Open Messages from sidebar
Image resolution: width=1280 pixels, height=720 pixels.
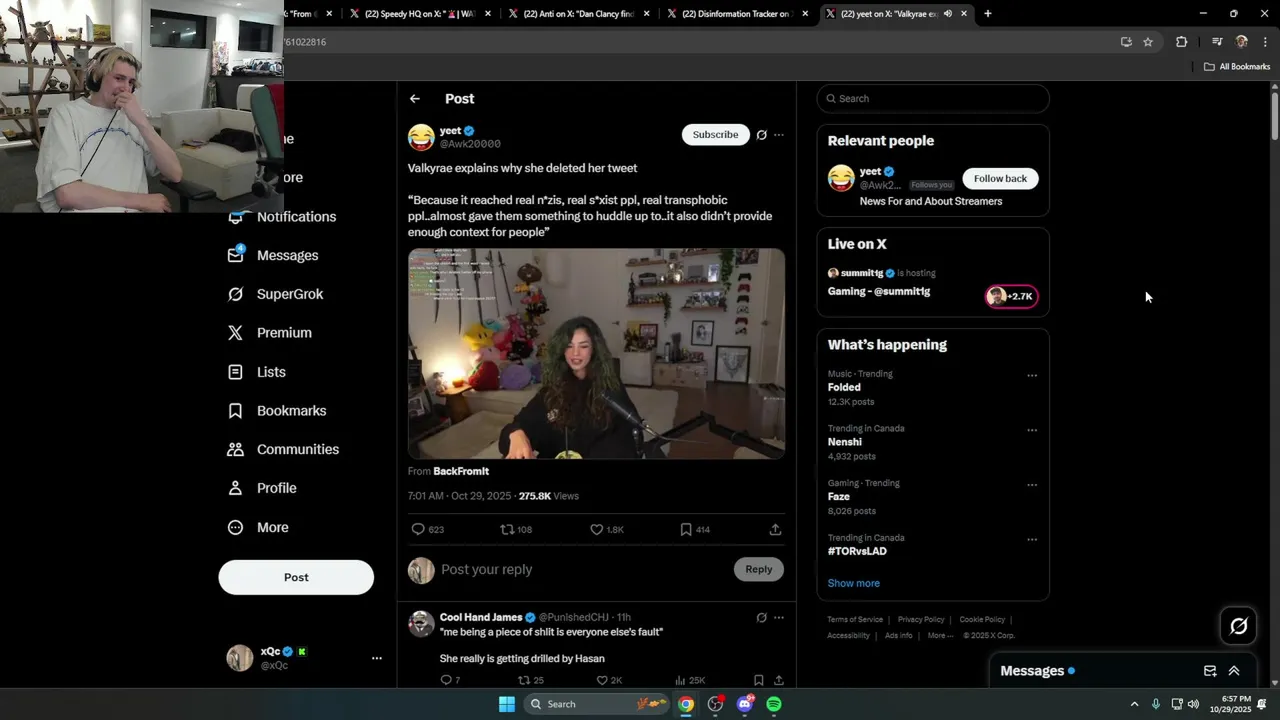pos(273,255)
